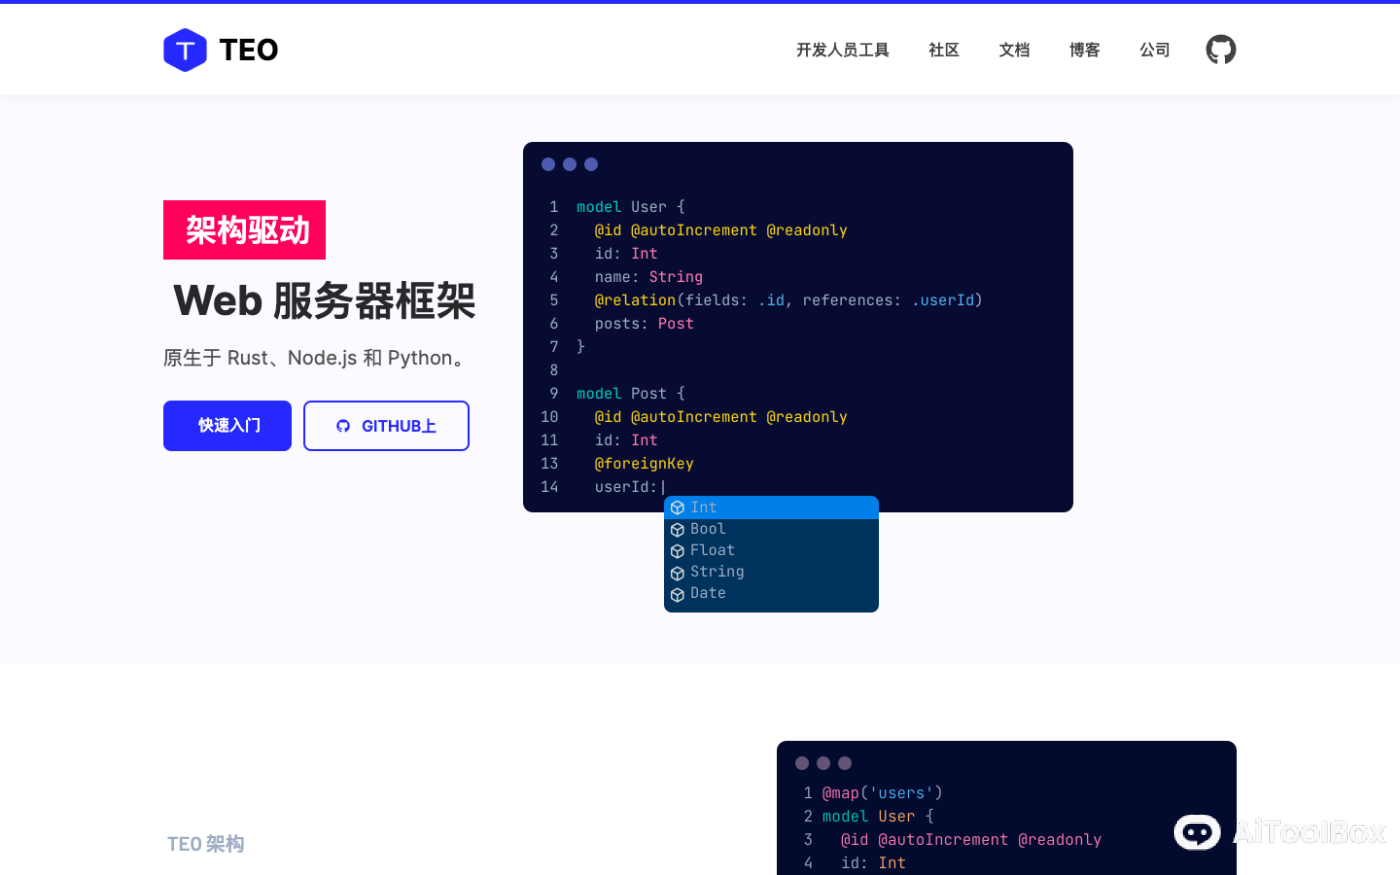Click the TEO hexagon logo icon
The width and height of the screenshot is (1400, 875).
point(185,49)
